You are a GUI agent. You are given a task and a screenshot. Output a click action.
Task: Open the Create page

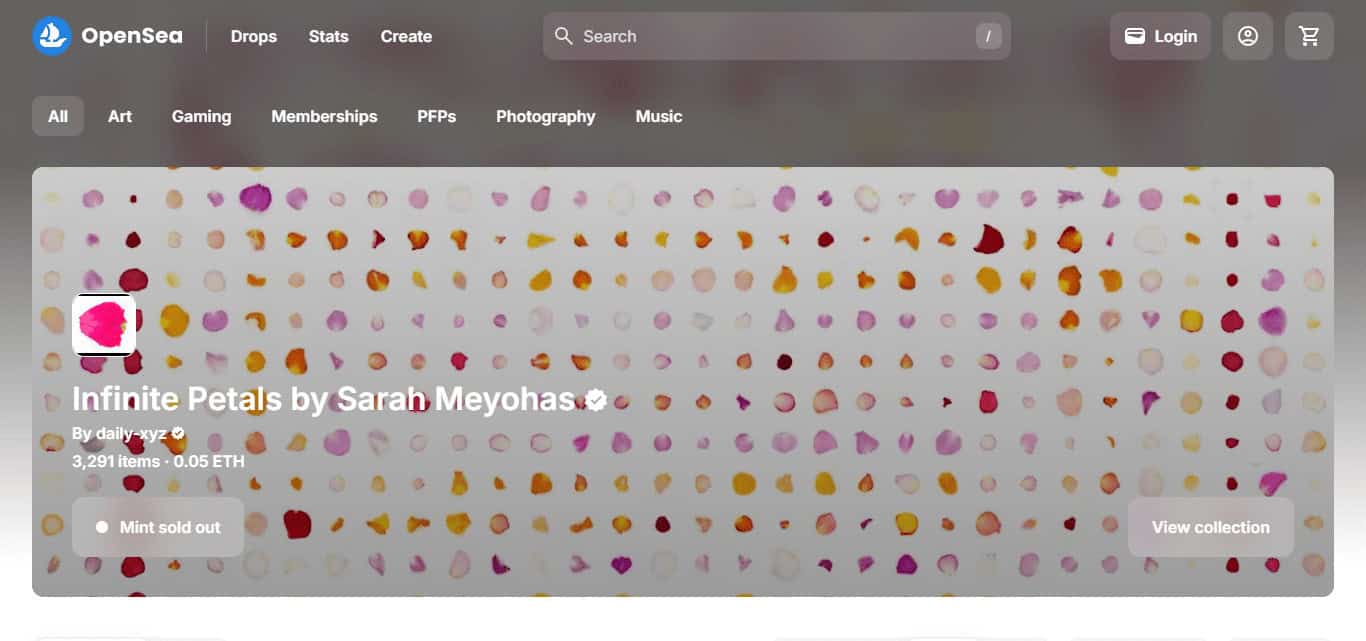tap(406, 36)
